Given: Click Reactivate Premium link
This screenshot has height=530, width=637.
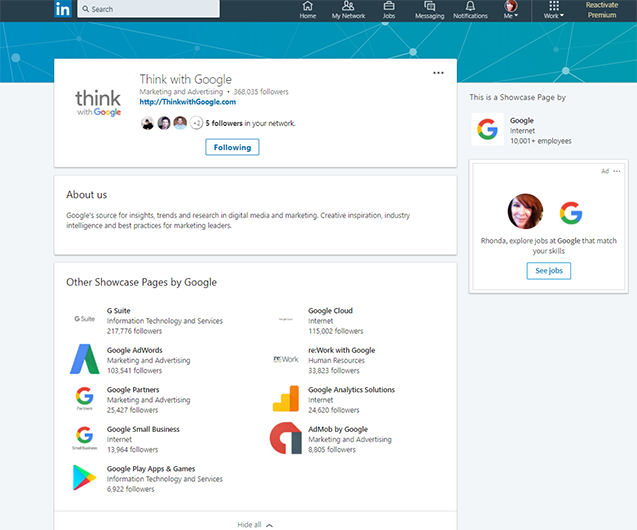Looking at the screenshot, I should tap(602, 10).
